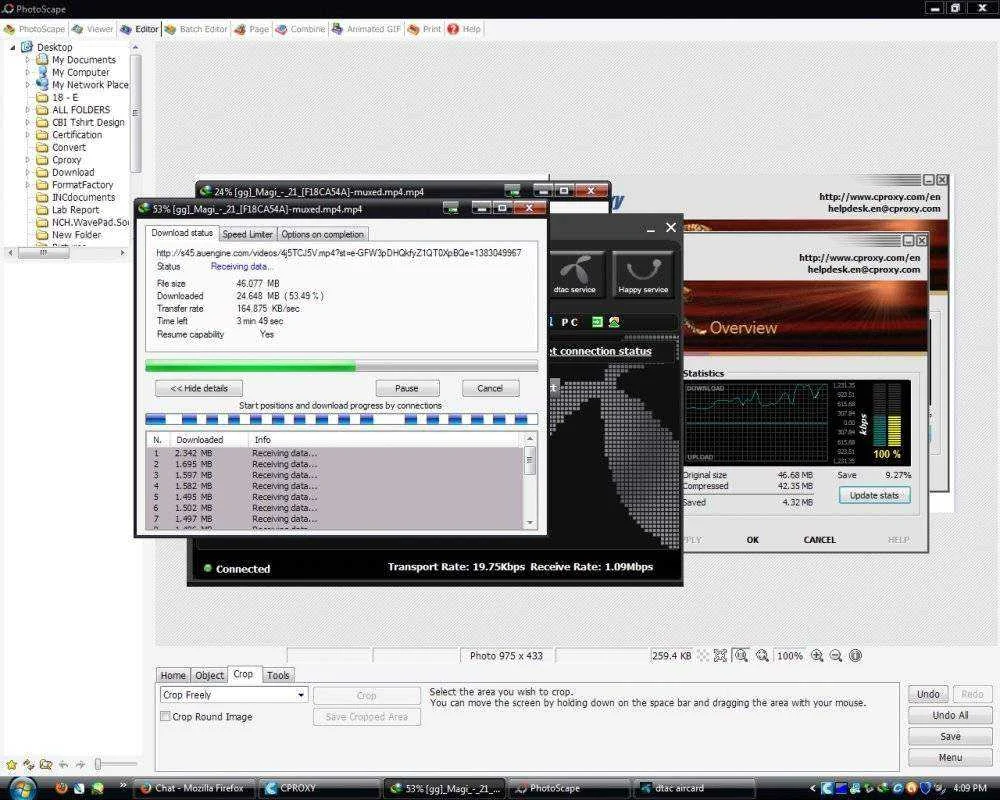This screenshot has width=1000, height=800.
Task: Click Update stats in CPROXY window
Action: coord(874,495)
